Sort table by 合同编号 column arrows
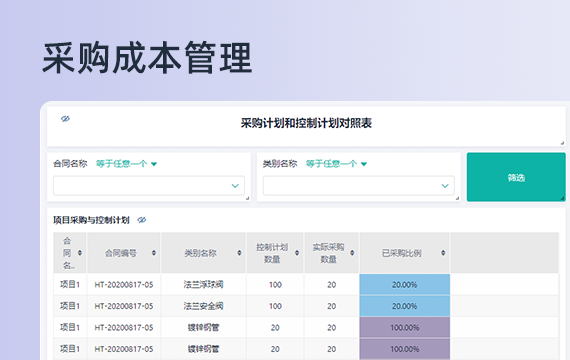The height and width of the screenshot is (360, 570). 154,253
